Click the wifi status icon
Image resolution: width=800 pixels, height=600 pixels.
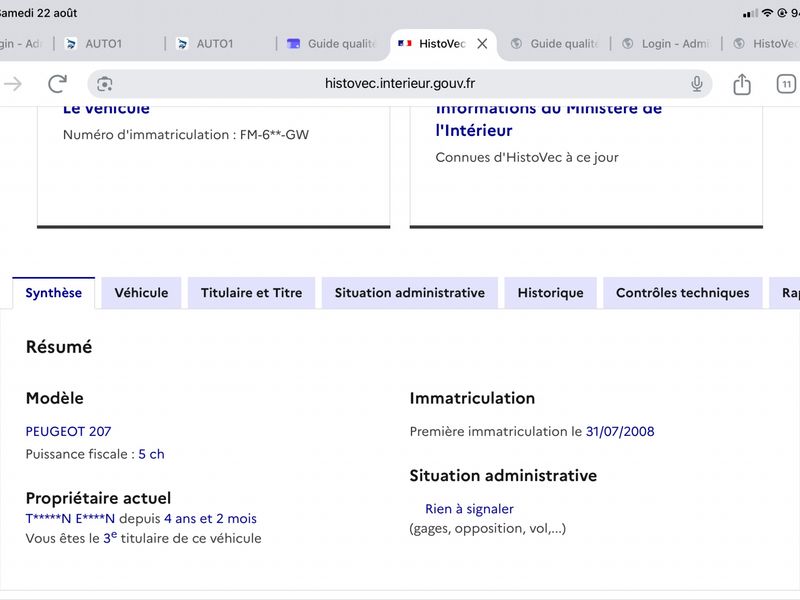coord(767,13)
